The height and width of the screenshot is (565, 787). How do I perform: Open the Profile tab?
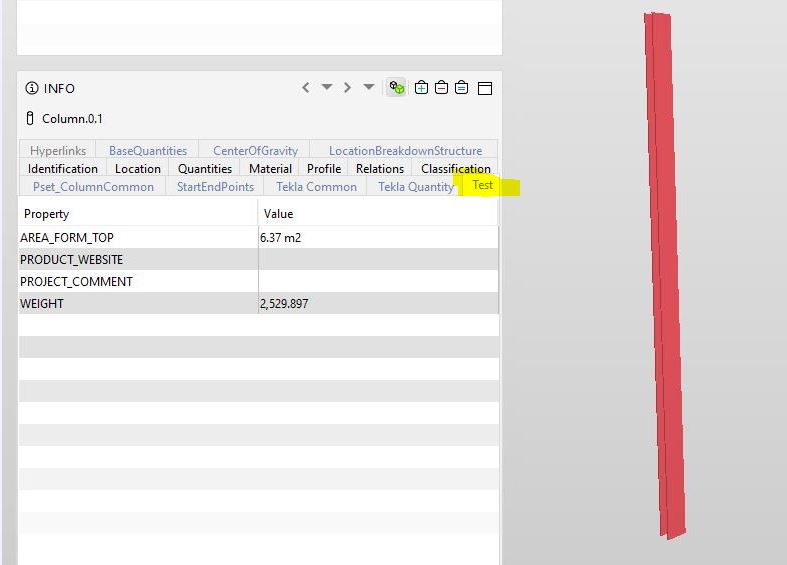[x=324, y=169]
